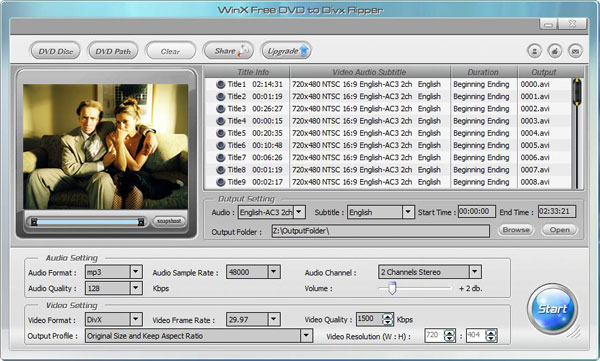
Task: Click Title6 duration 00:10:48
Action: [x=267, y=145]
